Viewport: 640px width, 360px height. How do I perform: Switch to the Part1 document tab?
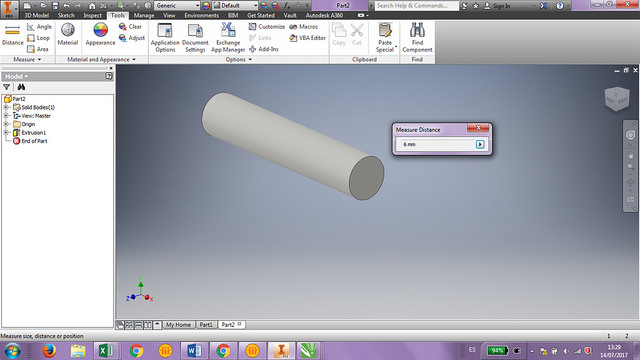pyautogui.click(x=206, y=324)
